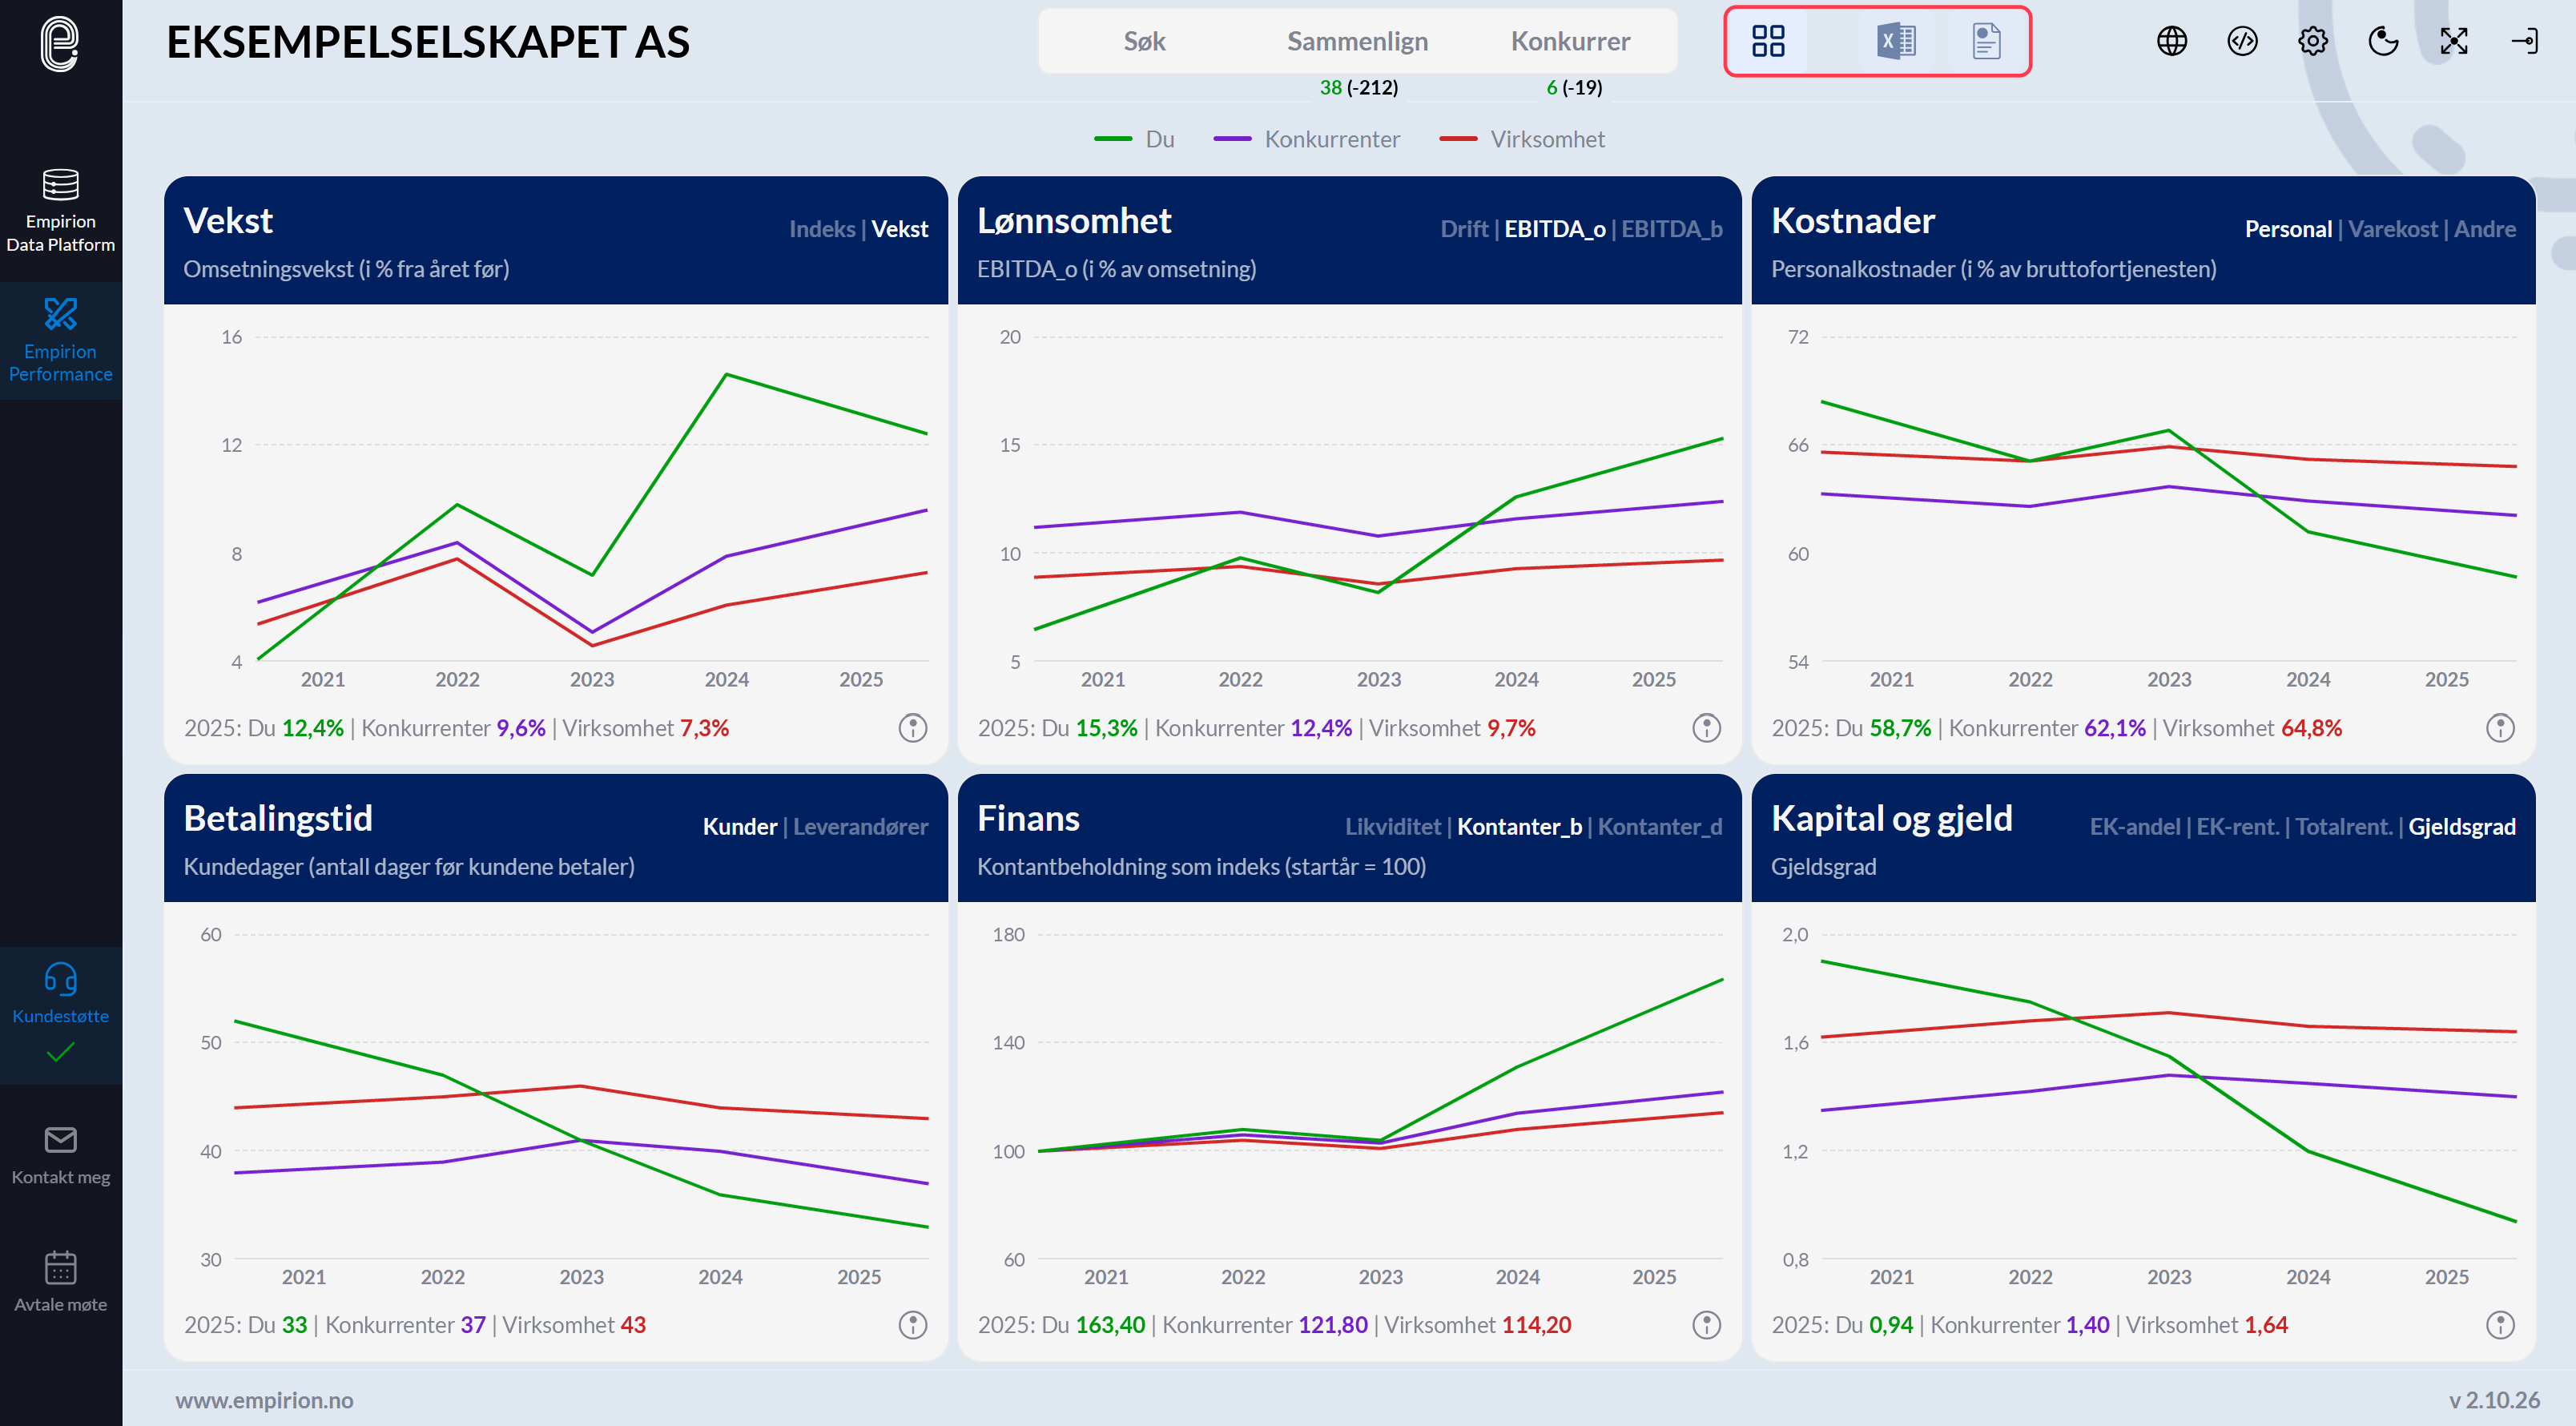Open the Empirion logo home icon

point(60,43)
